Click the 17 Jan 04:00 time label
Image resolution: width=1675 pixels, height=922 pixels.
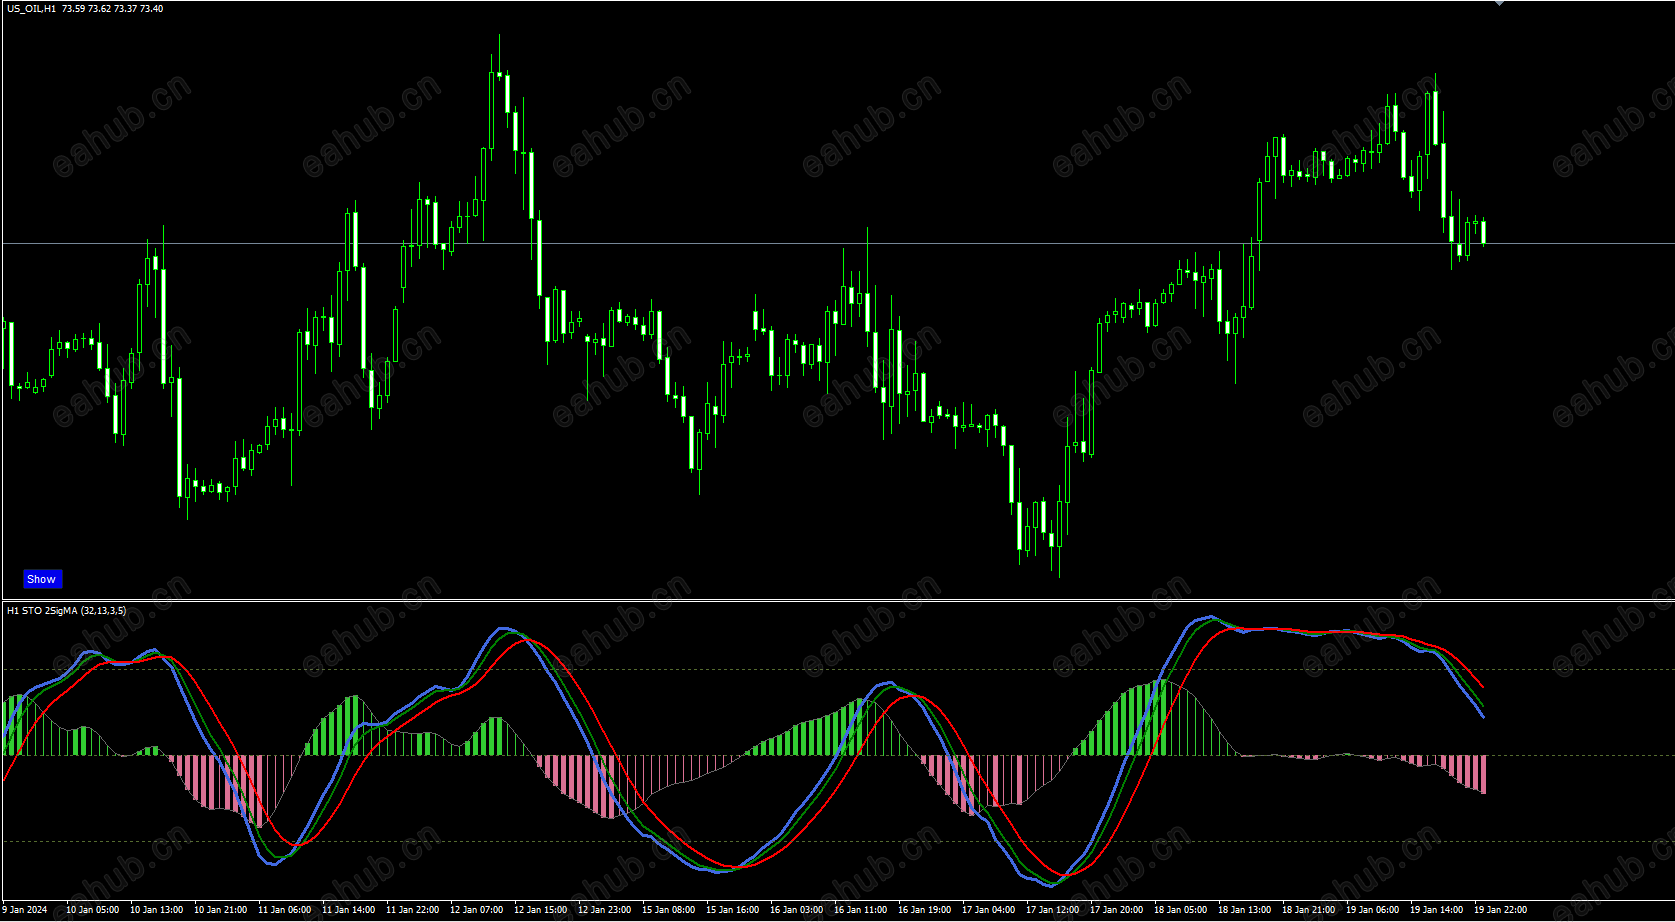[988, 910]
